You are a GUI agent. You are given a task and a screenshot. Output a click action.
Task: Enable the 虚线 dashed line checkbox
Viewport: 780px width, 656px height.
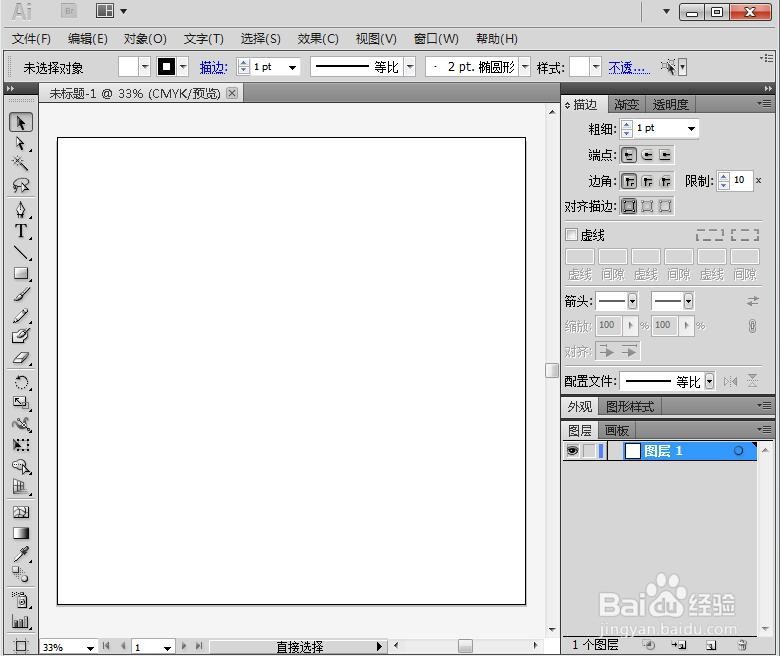[x=572, y=234]
